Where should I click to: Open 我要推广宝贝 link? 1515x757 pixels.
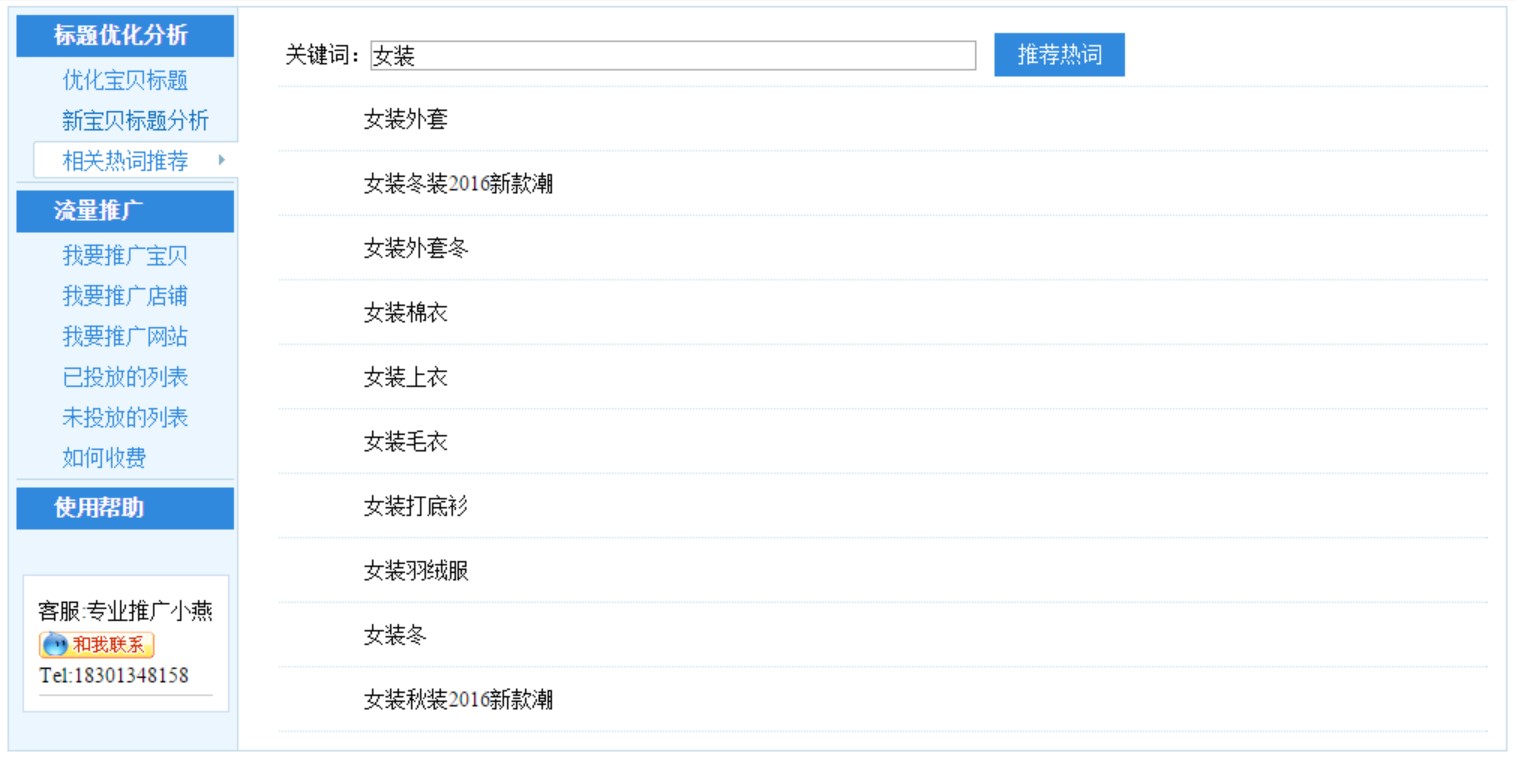125,255
